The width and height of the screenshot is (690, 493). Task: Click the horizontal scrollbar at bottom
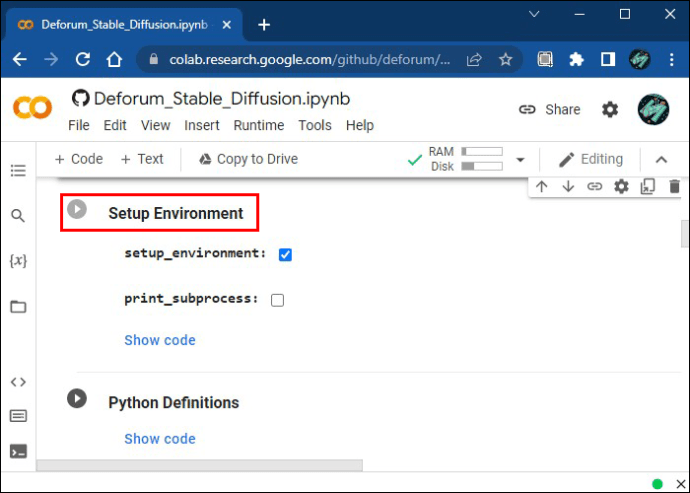point(199,465)
